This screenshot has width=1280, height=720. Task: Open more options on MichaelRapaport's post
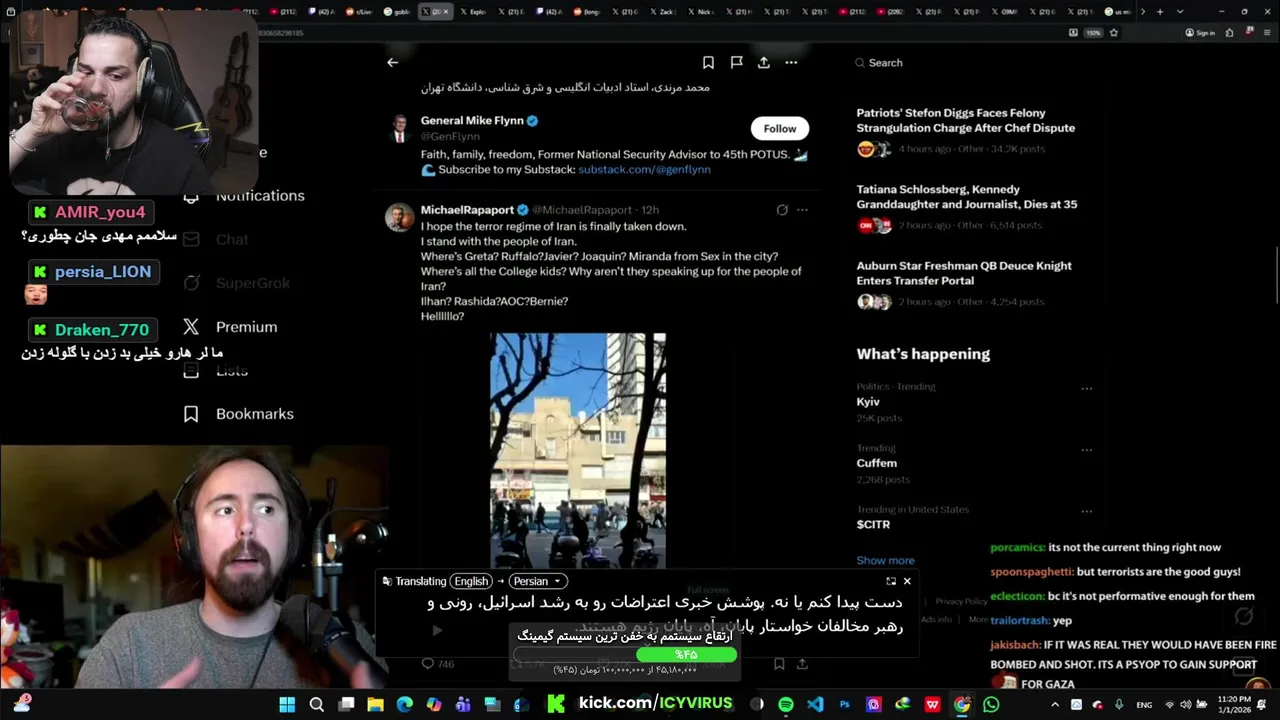[802, 210]
